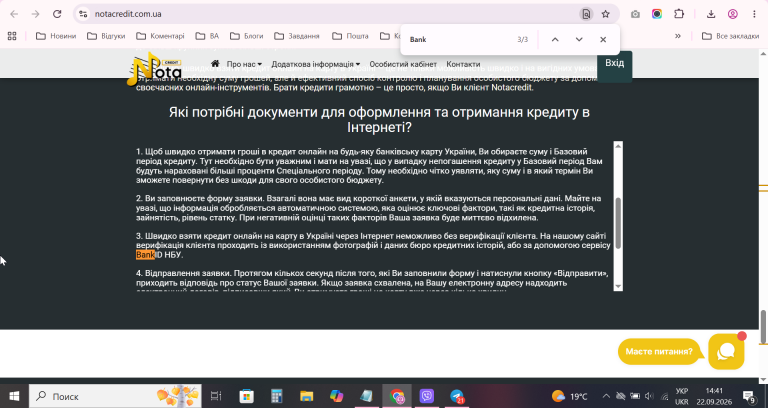Click the Вхід login button
The image size is (768, 408).
coord(614,65)
